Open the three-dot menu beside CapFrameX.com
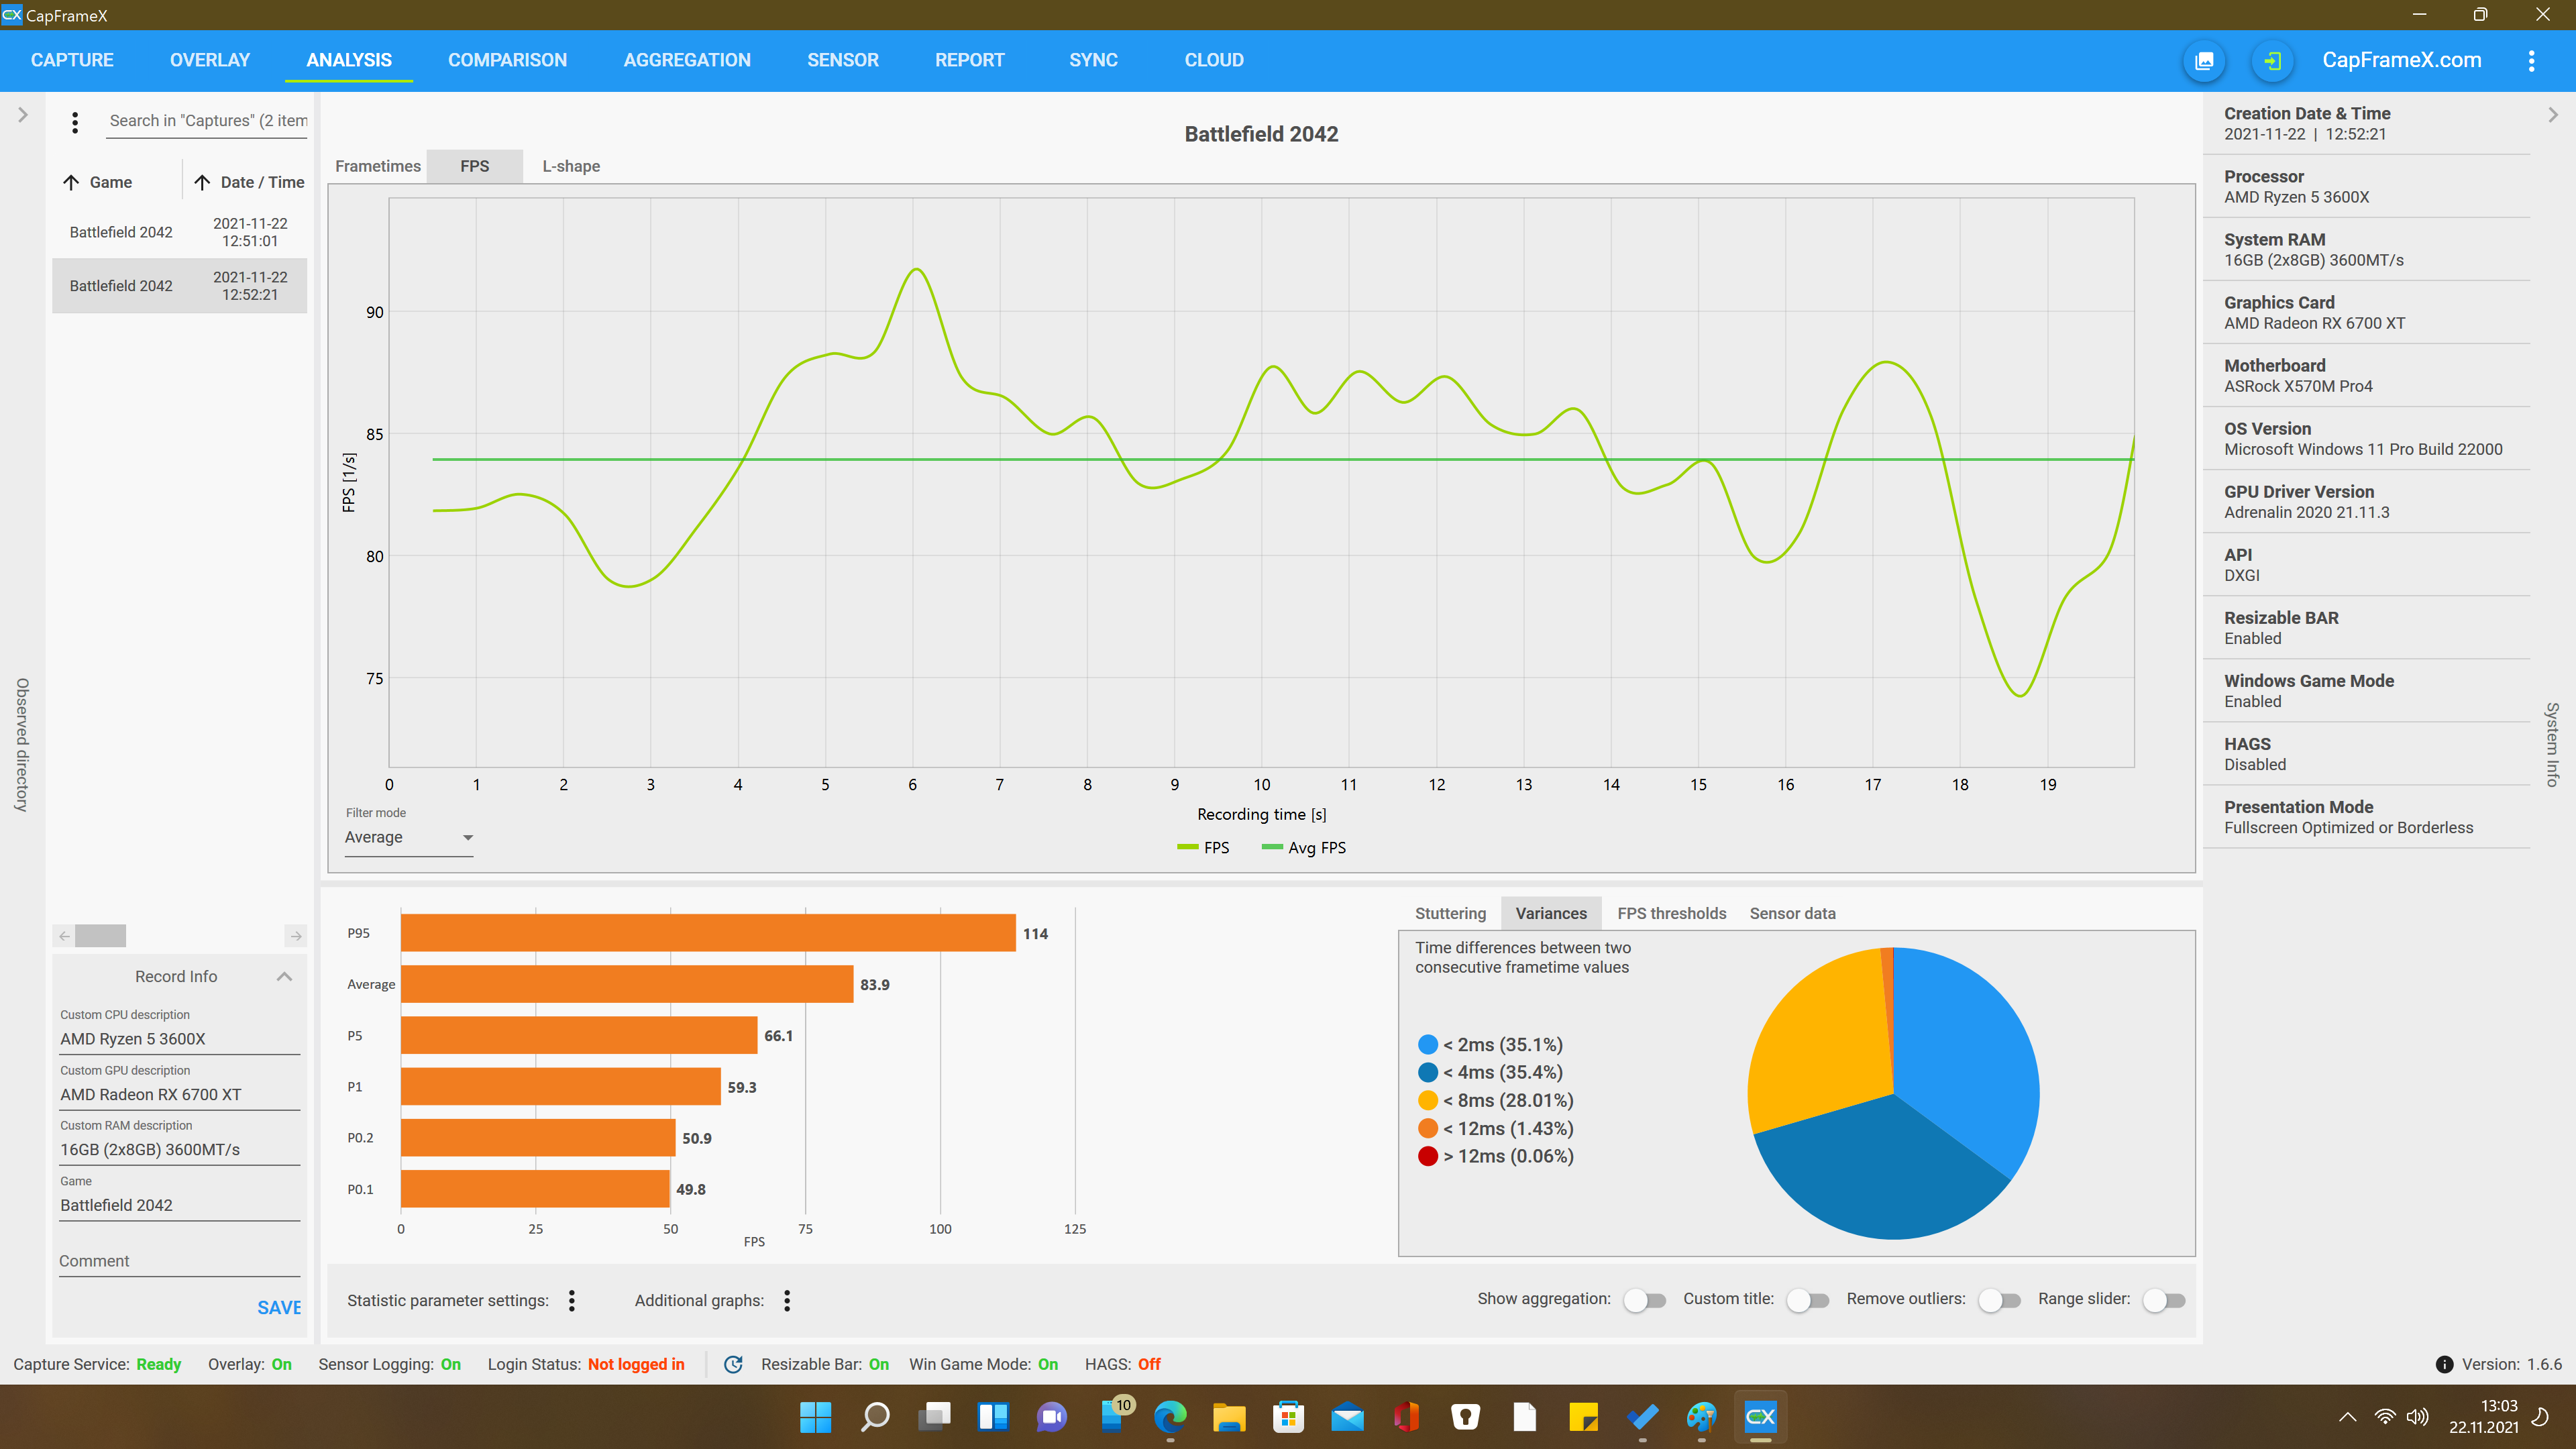Screen dimensions: 2576x1449 [2531, 60]
